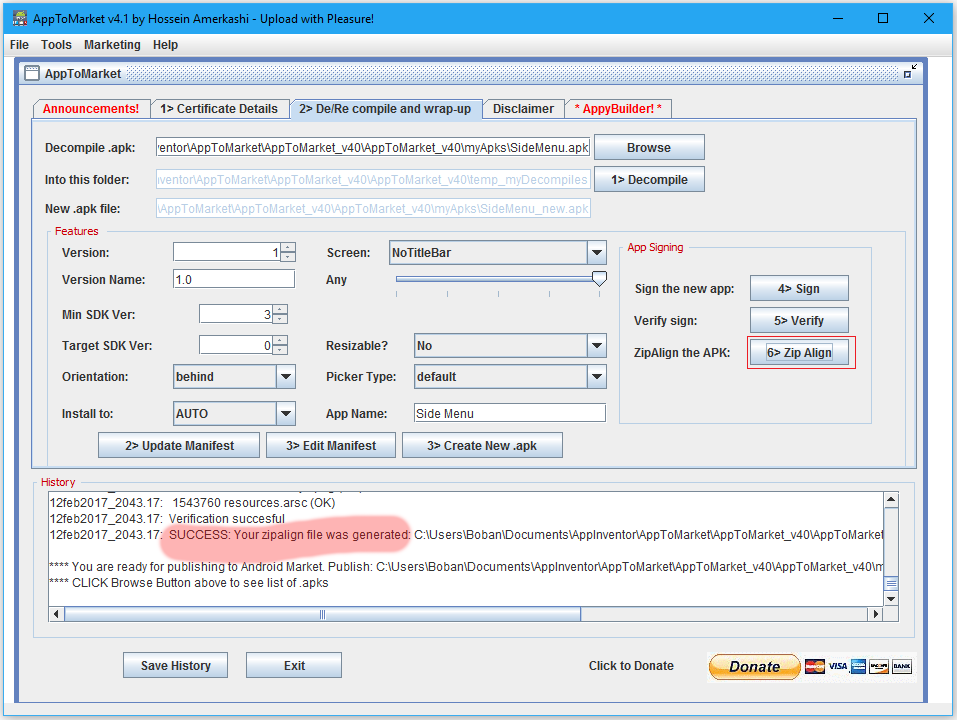Click the New .apk file path field
Viewport: 957px width, 720px height.
click(x=373, y=209)
